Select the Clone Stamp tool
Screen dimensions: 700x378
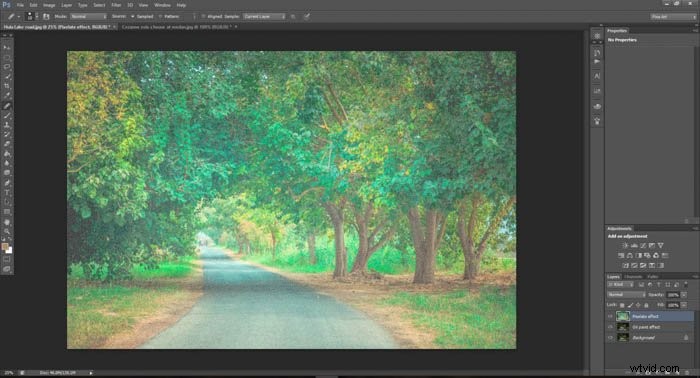7,125
